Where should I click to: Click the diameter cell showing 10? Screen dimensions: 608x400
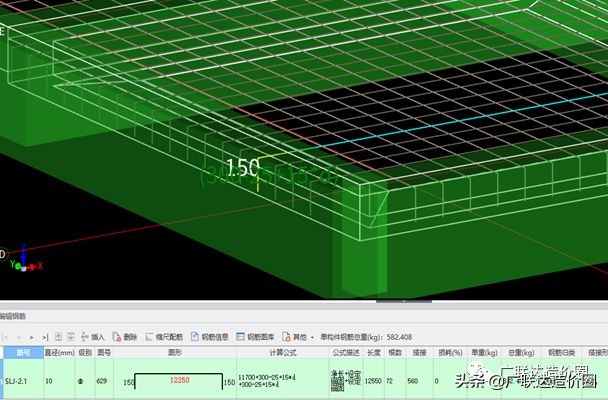point(59,381)
